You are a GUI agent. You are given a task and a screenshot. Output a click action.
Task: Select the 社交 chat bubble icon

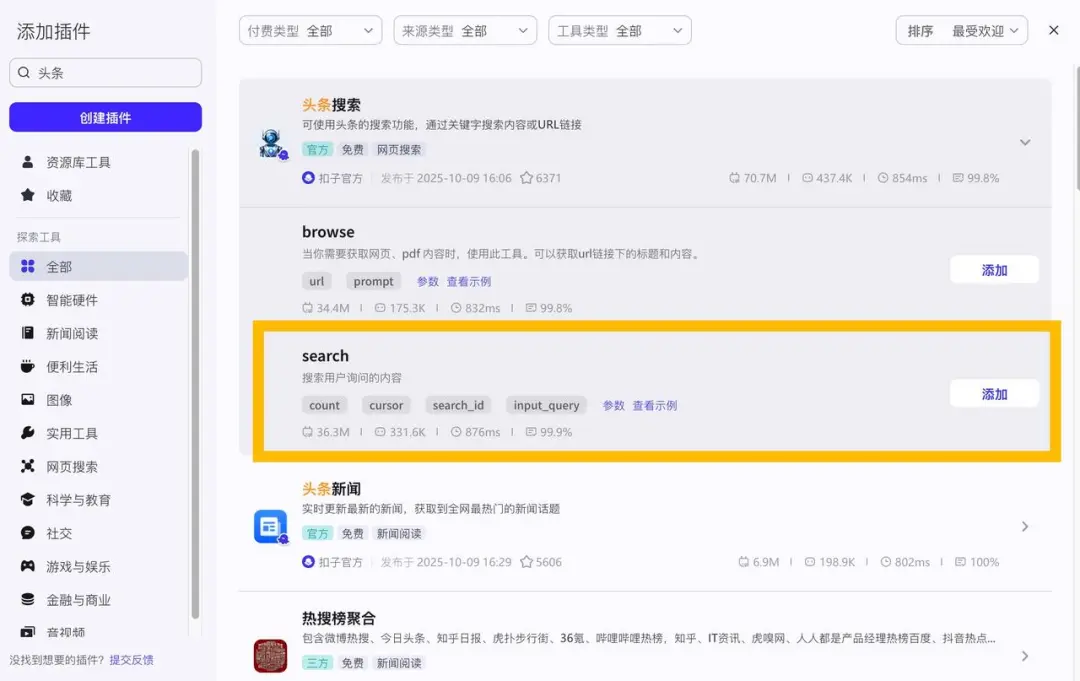[x=28, y=532]
